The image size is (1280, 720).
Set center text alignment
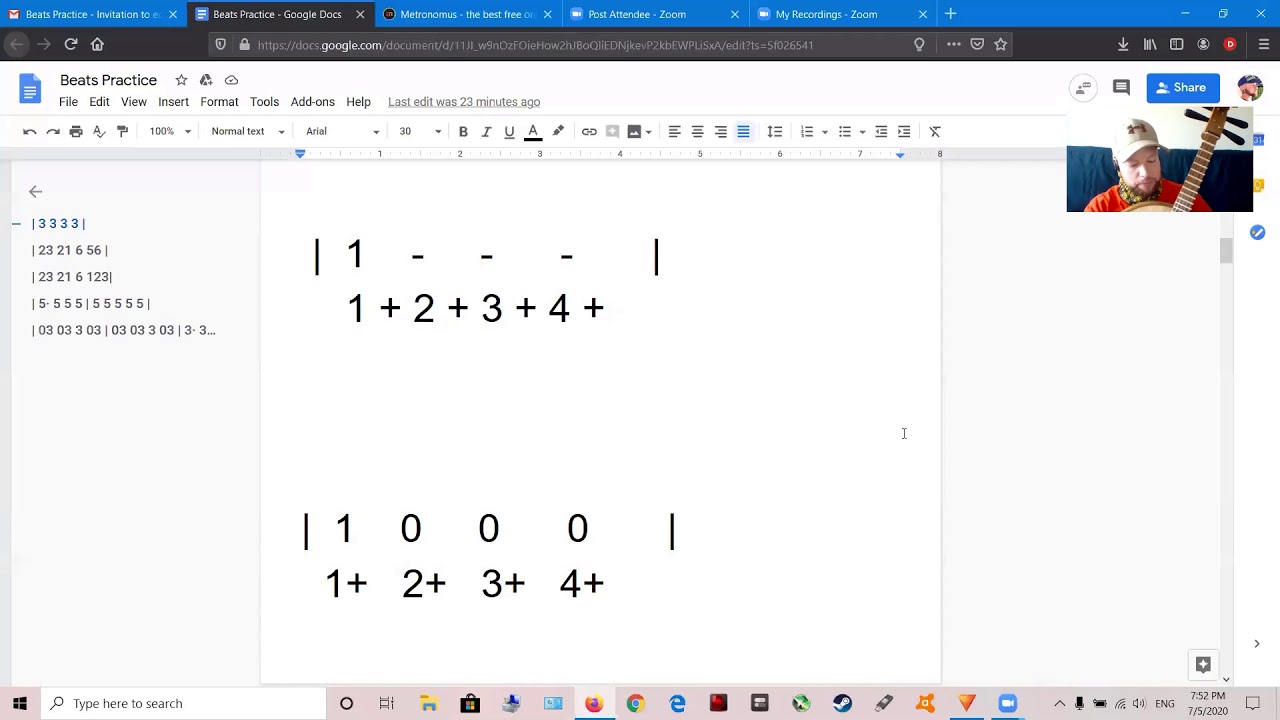(x=697, y=131)
